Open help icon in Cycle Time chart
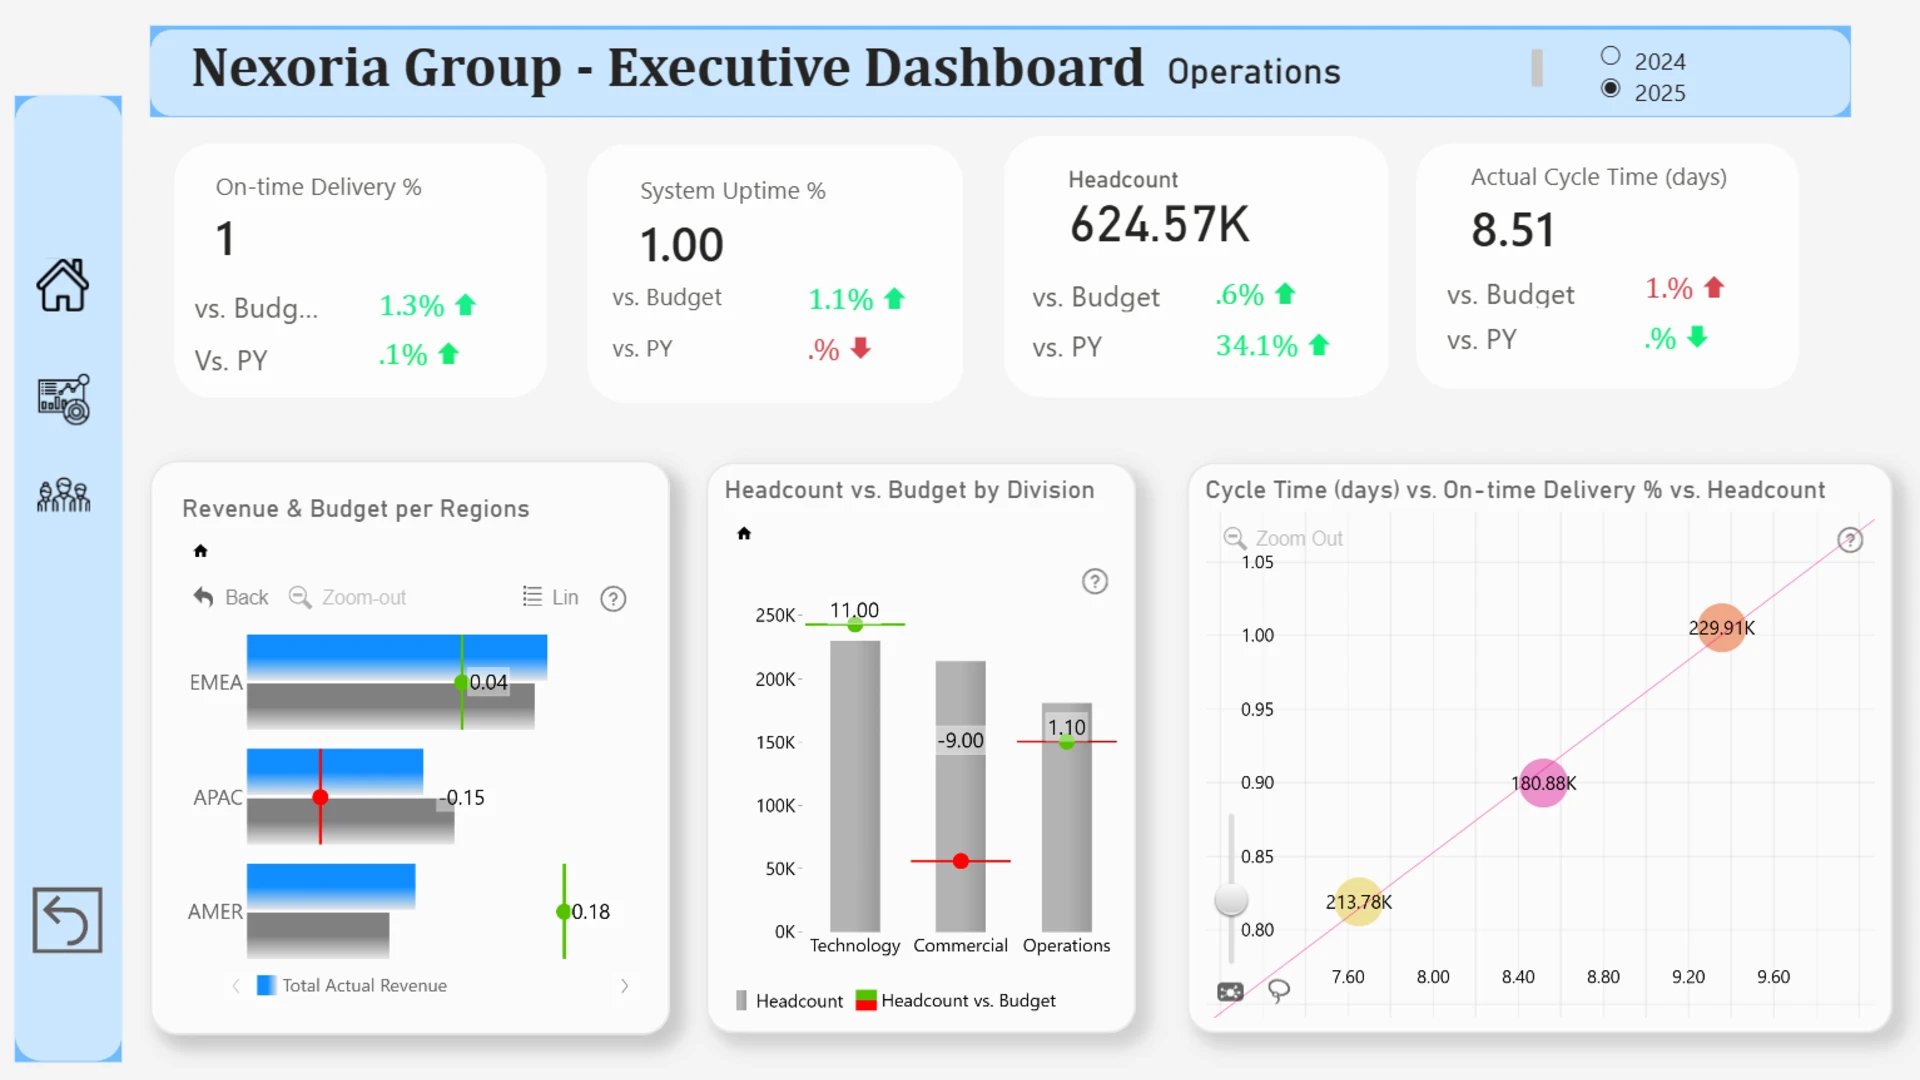 tap(1850, 541)
